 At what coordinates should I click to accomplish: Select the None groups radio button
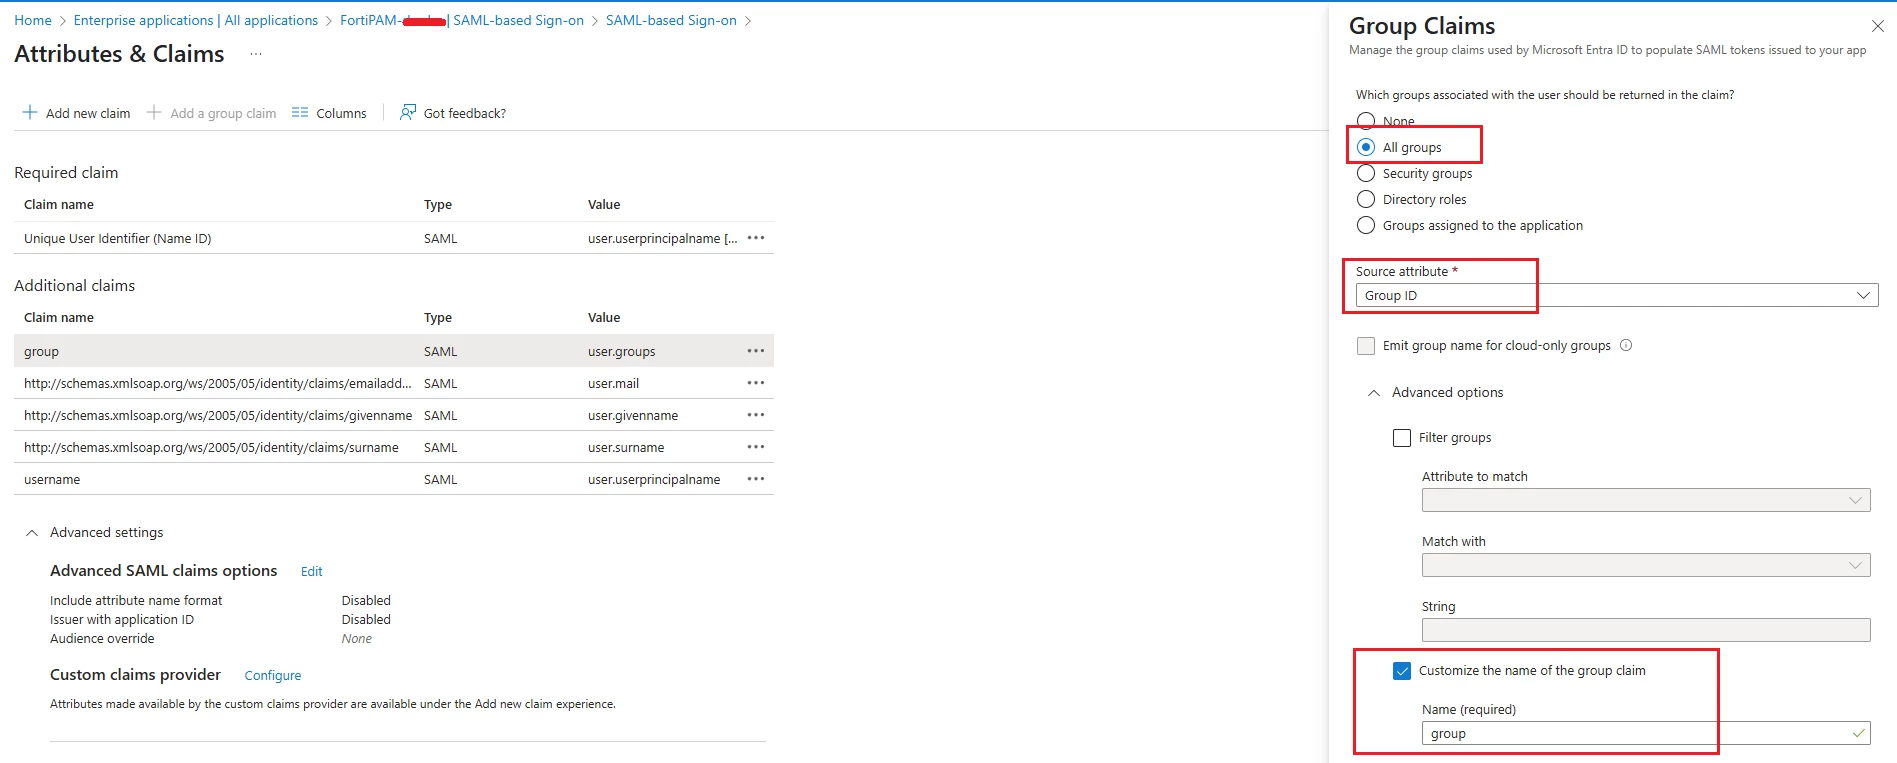[x=1366, y=121]
